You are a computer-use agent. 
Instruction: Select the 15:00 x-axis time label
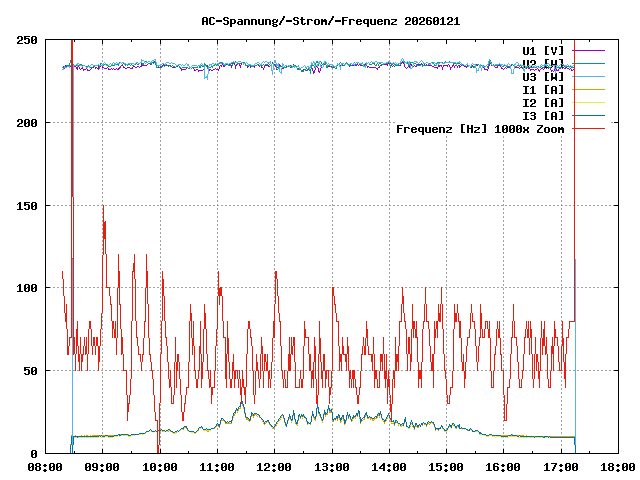(446, 467)
